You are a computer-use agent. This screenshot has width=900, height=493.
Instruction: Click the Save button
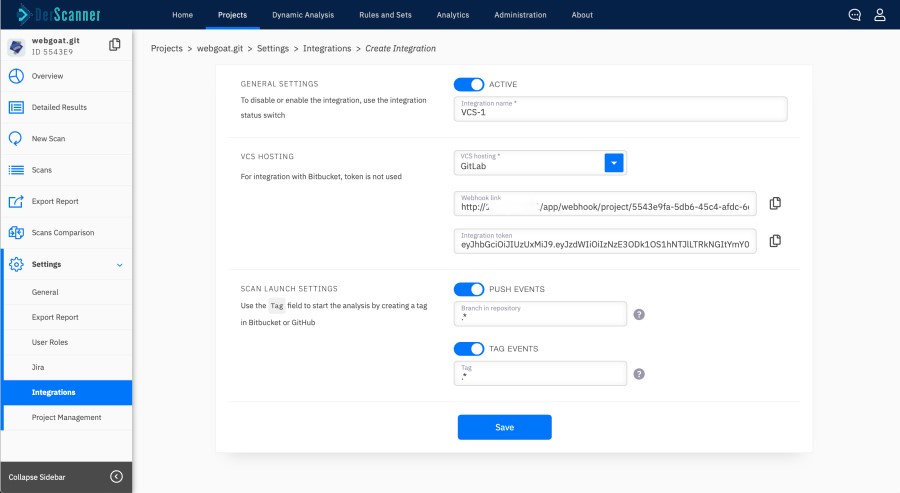point(505,427)
